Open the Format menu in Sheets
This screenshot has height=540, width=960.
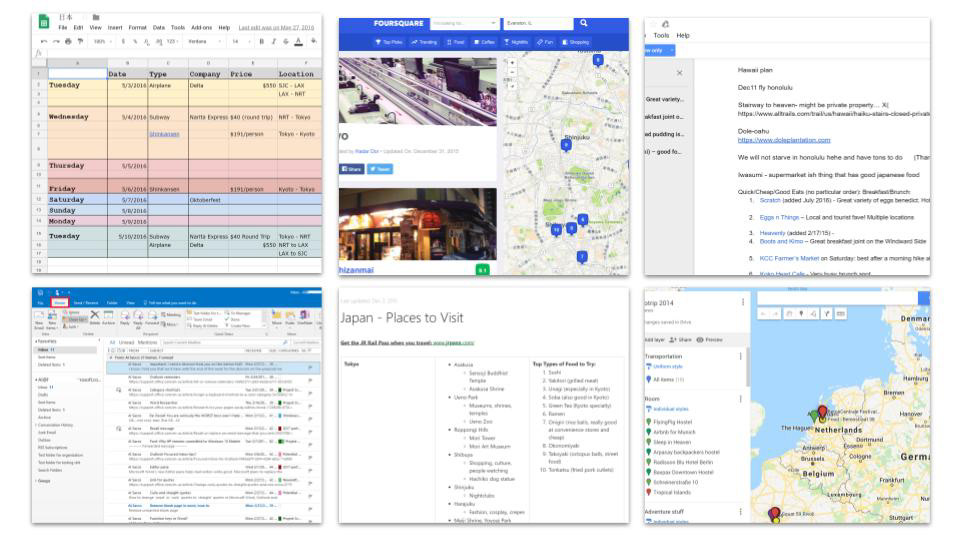coord(137,28)
